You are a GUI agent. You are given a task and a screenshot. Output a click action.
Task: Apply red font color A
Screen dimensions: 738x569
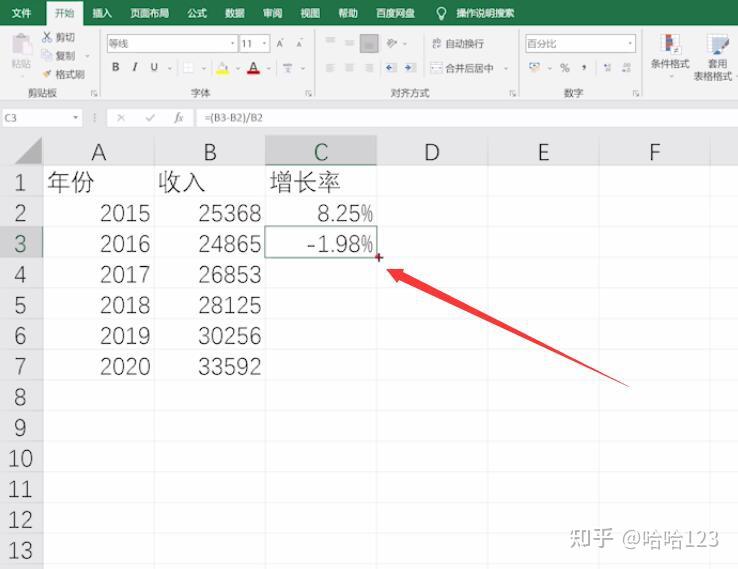(x=254, y=68)
